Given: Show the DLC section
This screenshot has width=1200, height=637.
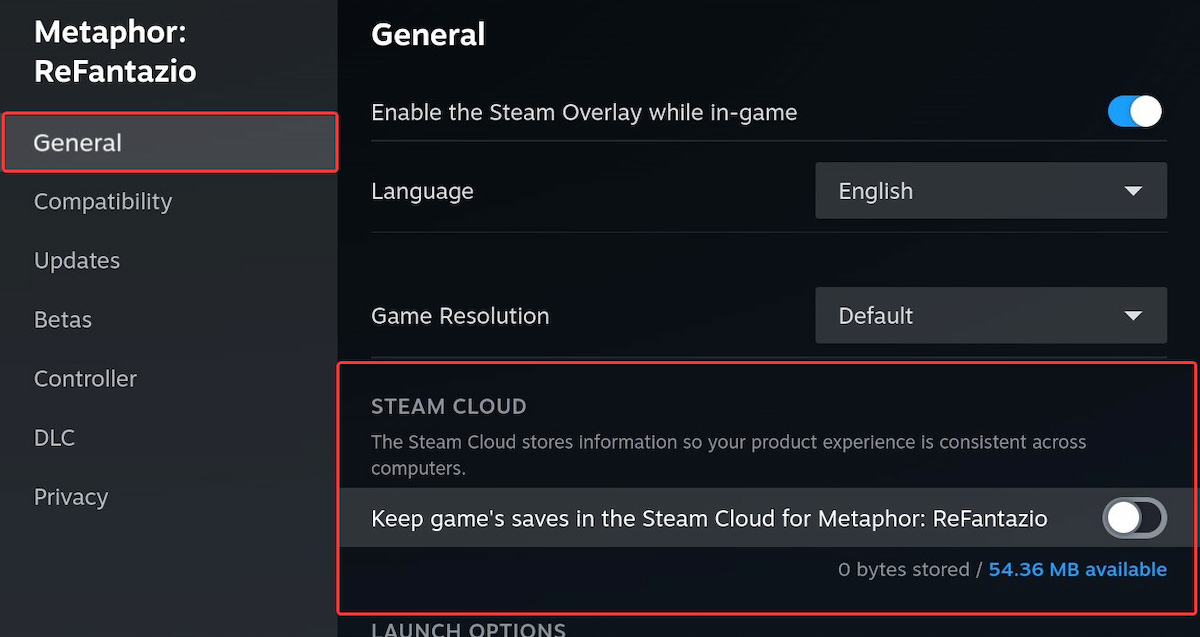Looking at the screenshot, I should [x=54, y=438].
